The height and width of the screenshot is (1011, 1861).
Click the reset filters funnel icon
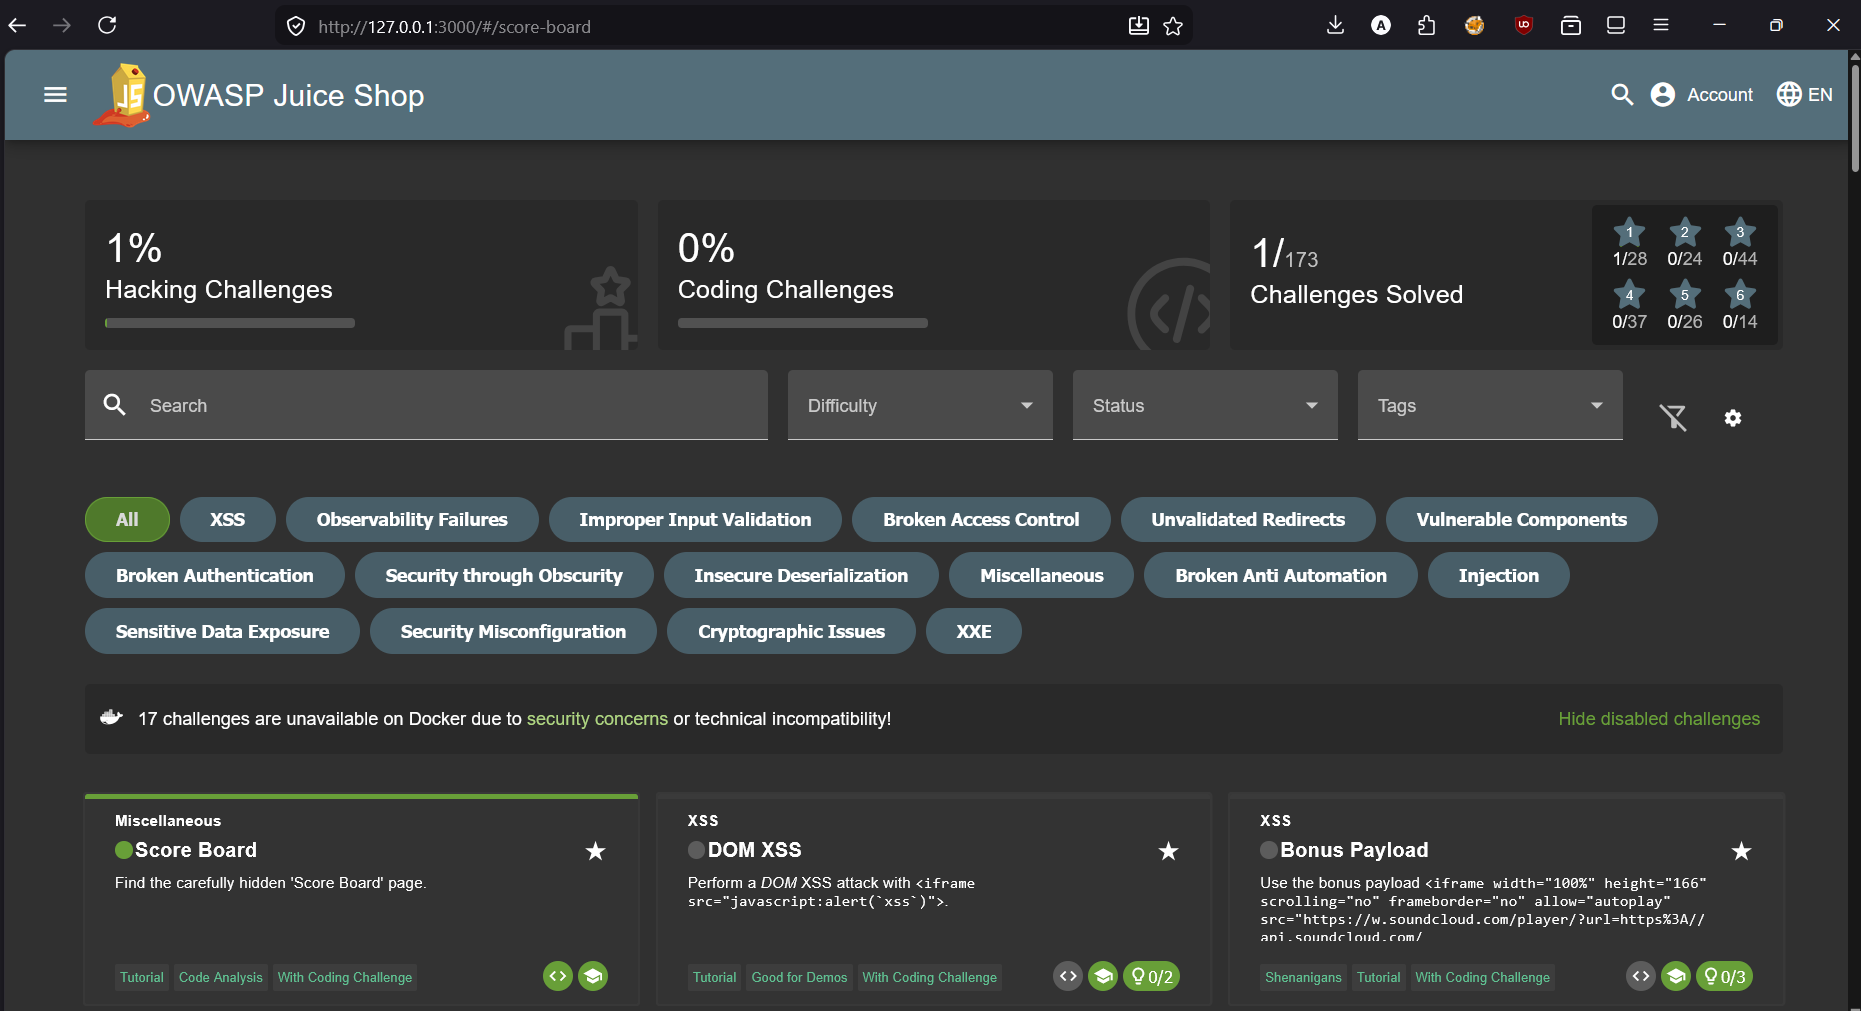1673,417
